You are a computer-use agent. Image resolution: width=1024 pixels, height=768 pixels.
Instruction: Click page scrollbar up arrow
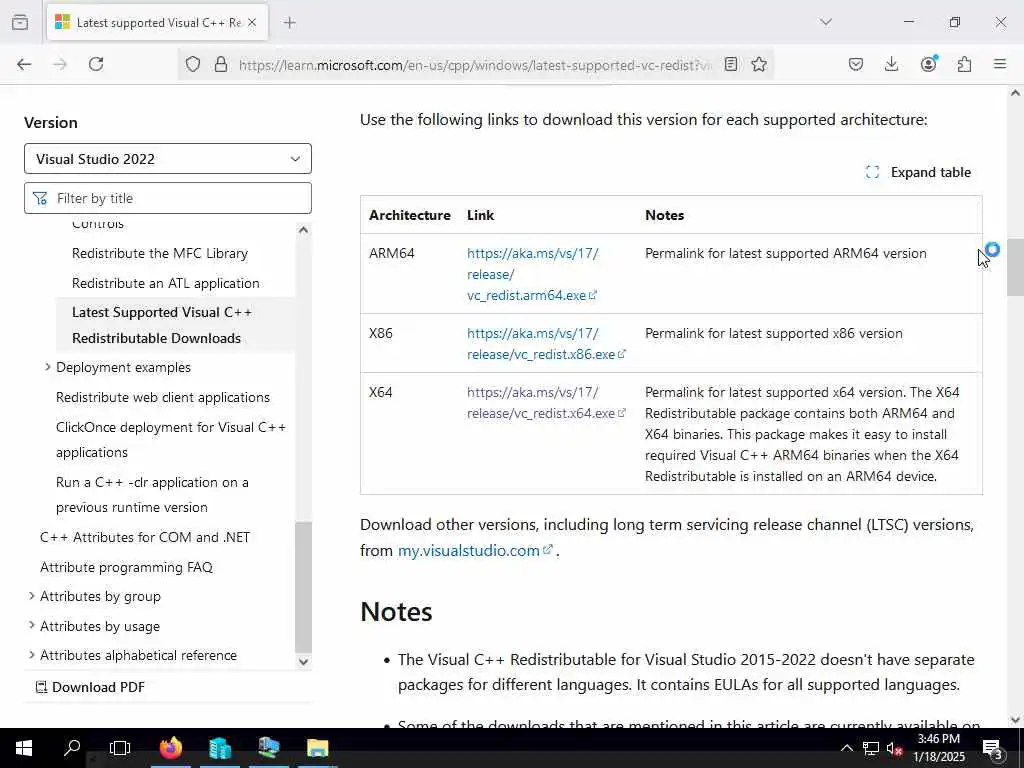pyautogui.click(x=1015, y=93)
